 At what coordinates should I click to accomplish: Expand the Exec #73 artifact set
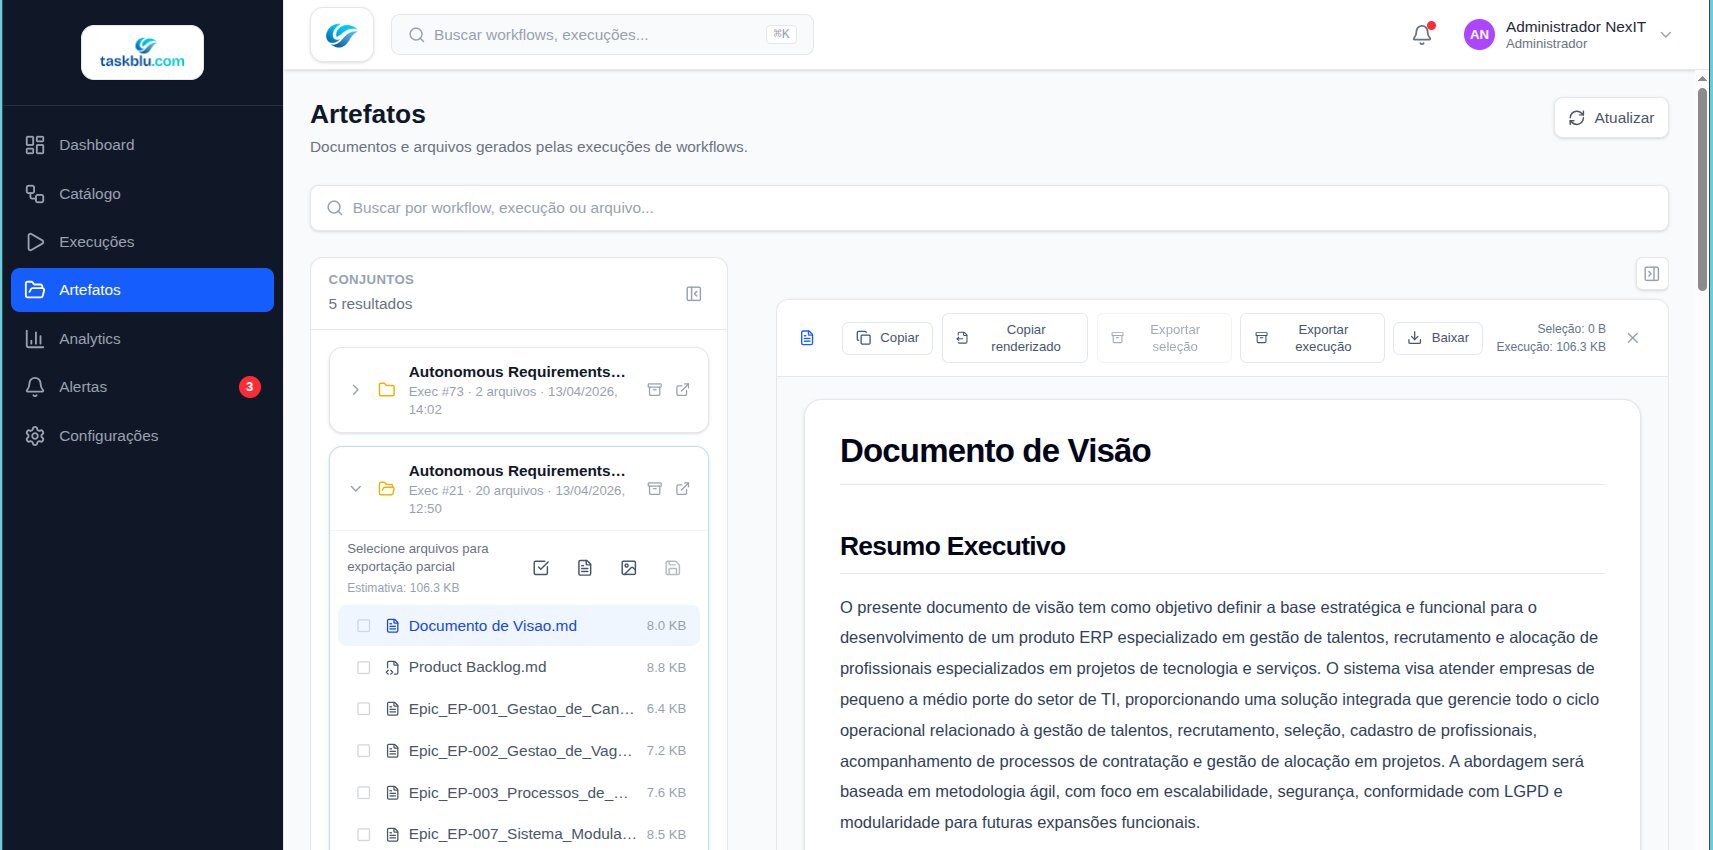pyautogui.click(x=356, y=390)
